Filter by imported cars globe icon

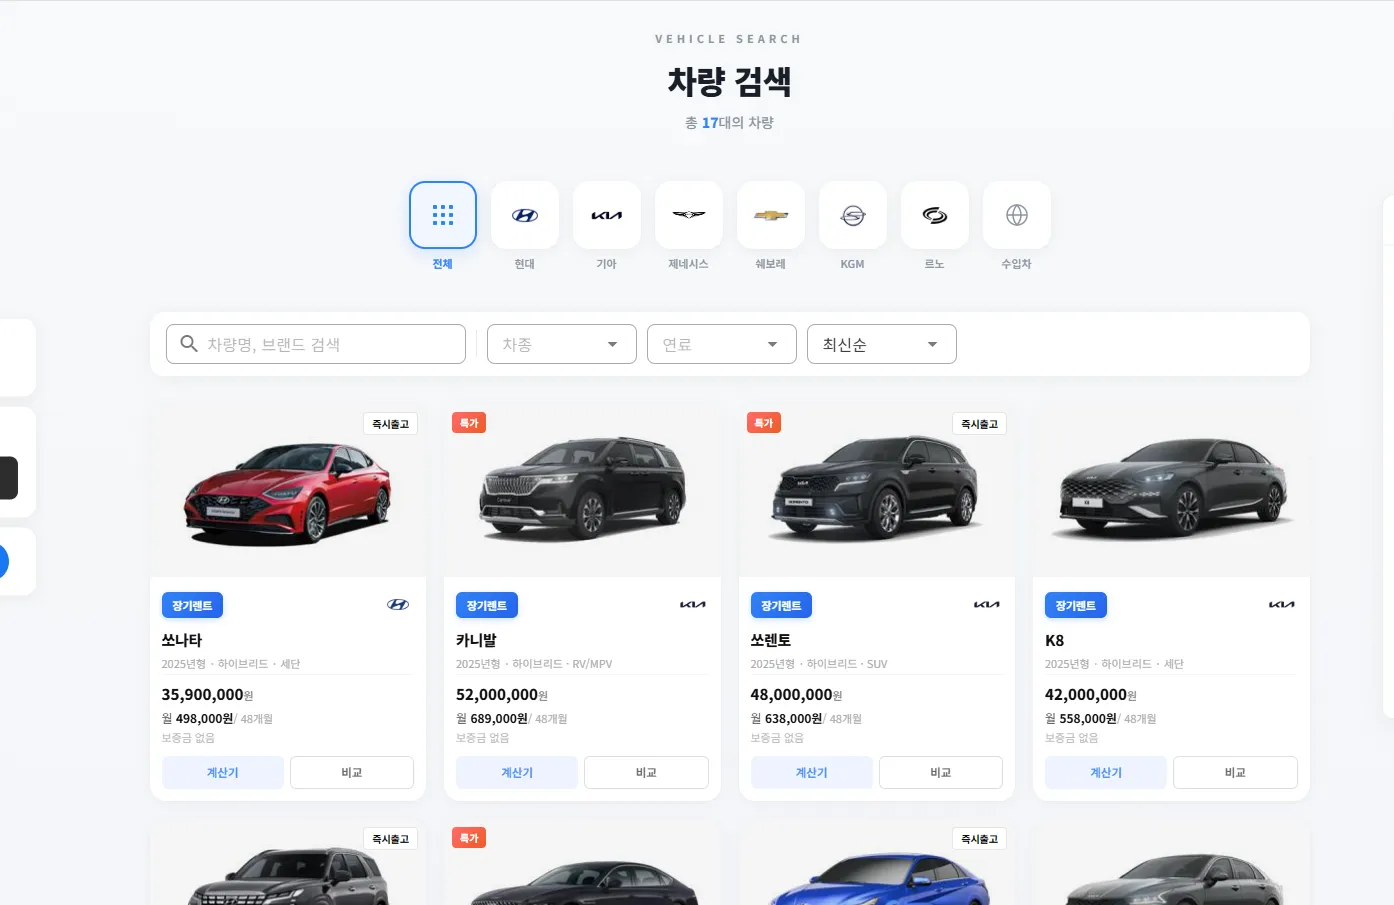click(1017, 215)
